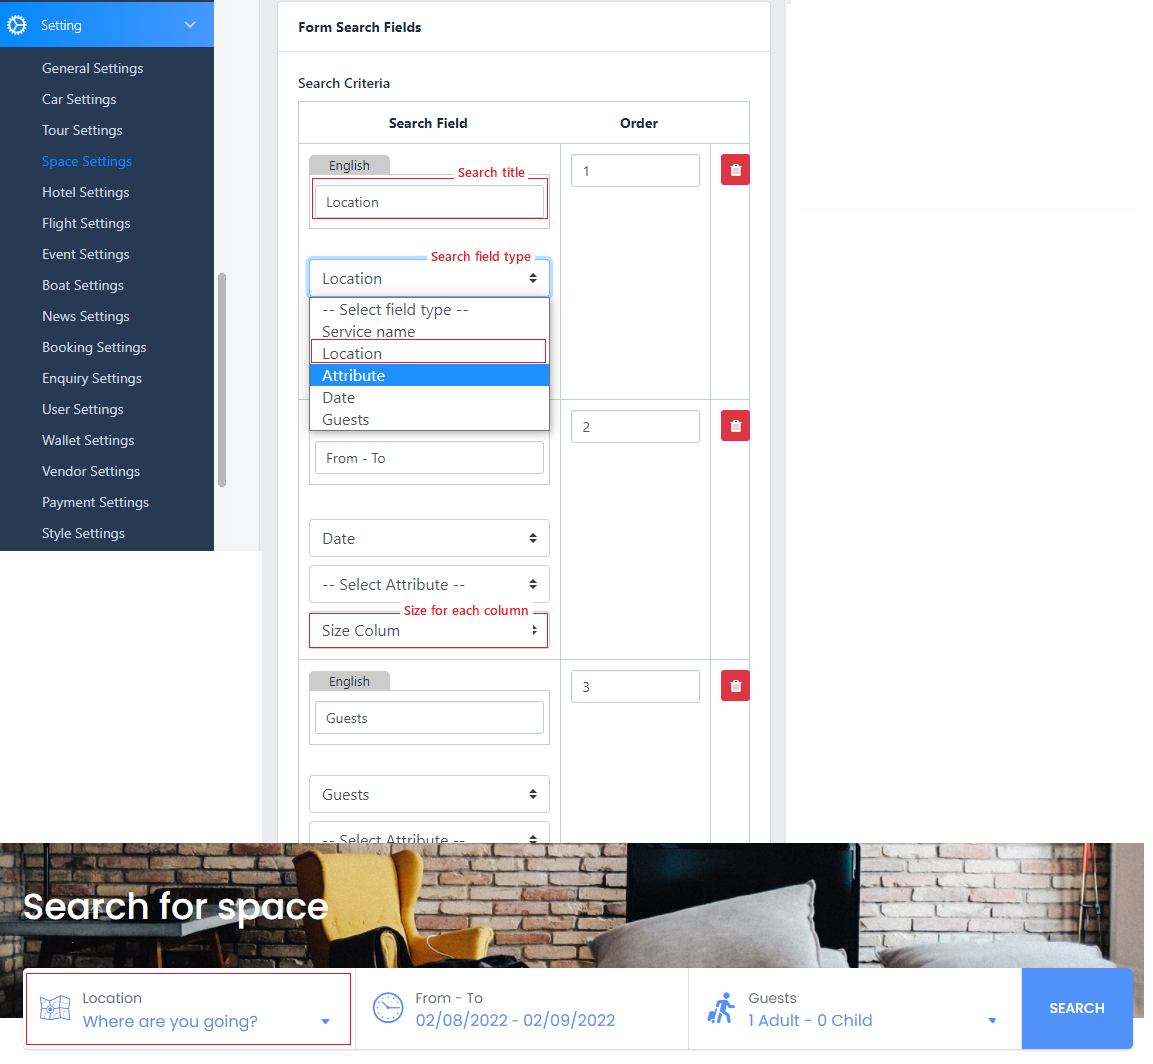This screenshot has width=1153, height=1064.
Task: Click the Location search title input
Action: tap(429, 202)
